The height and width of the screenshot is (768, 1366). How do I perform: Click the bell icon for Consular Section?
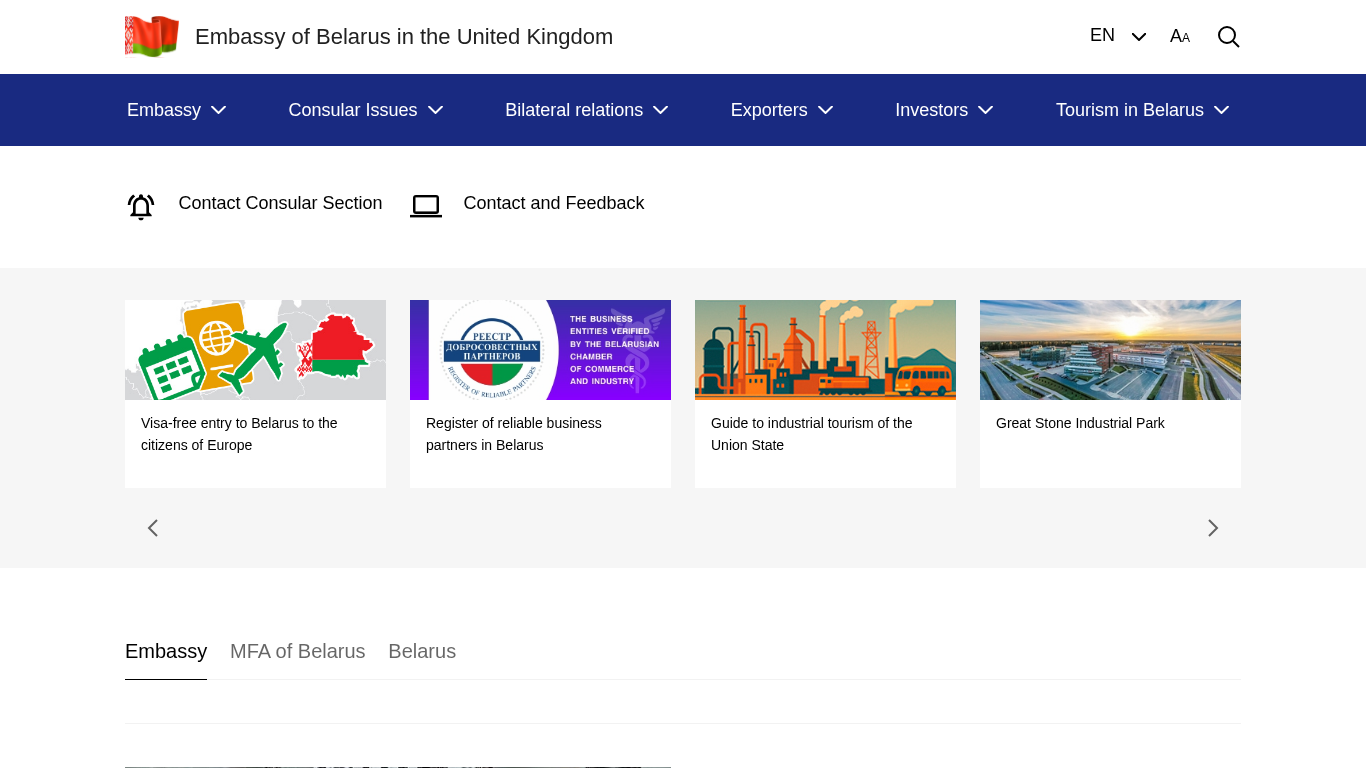pyautogui.click(x=141, y=206)
